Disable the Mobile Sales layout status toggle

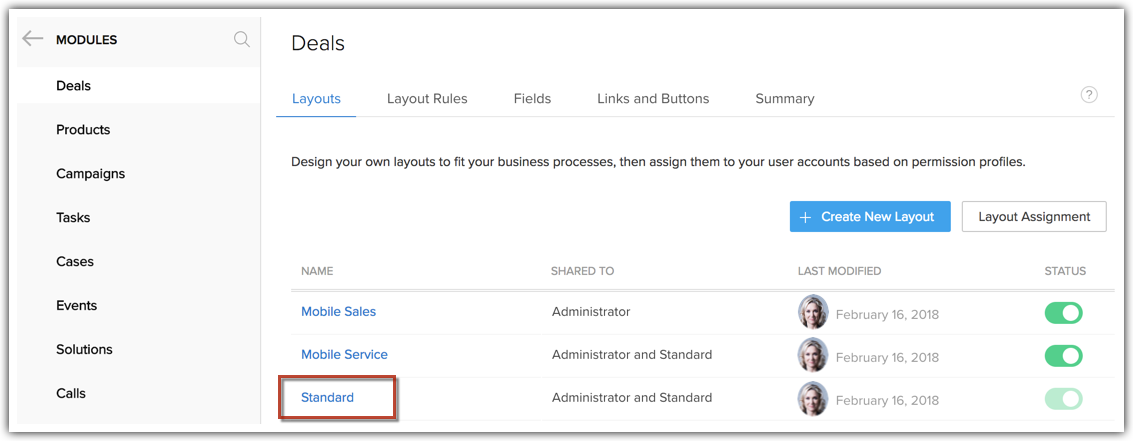click(x=1063, y=313)
